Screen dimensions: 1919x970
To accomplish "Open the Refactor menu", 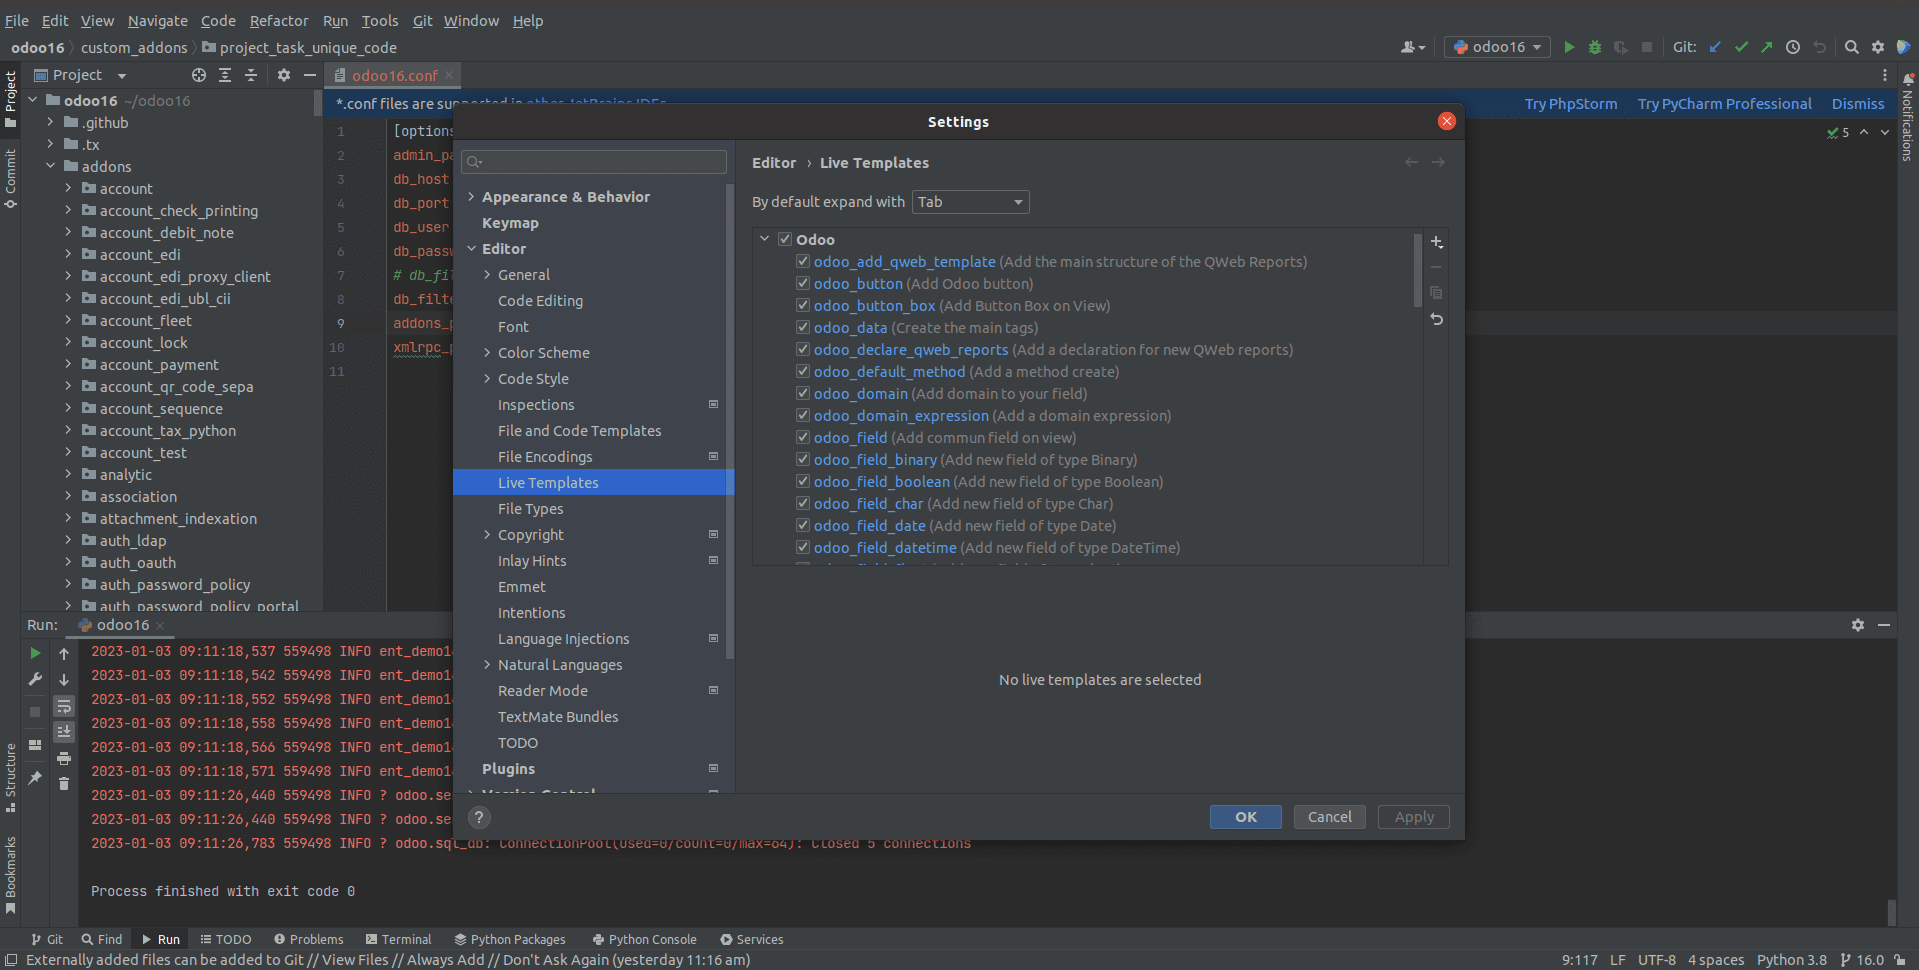I will 279,20.
